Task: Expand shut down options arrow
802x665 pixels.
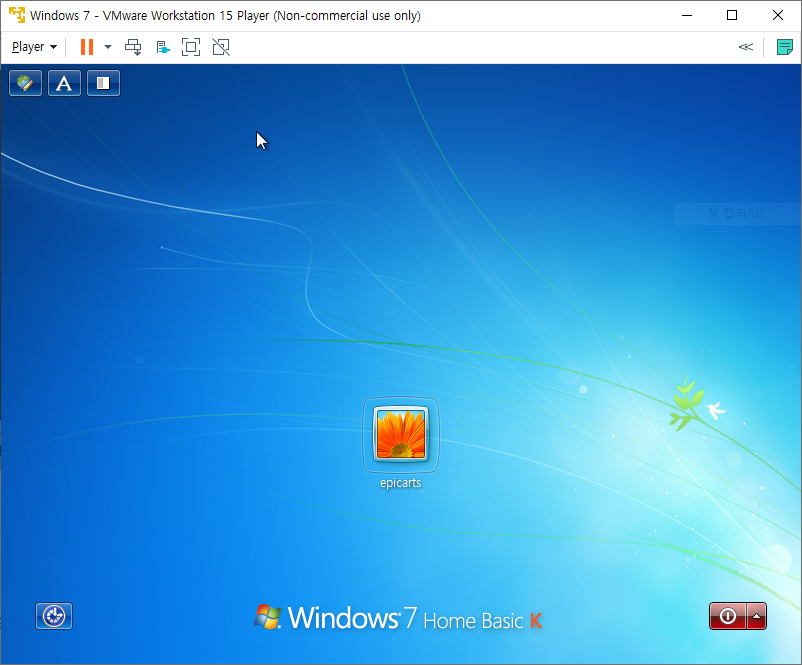Action: tap(756, 616)
